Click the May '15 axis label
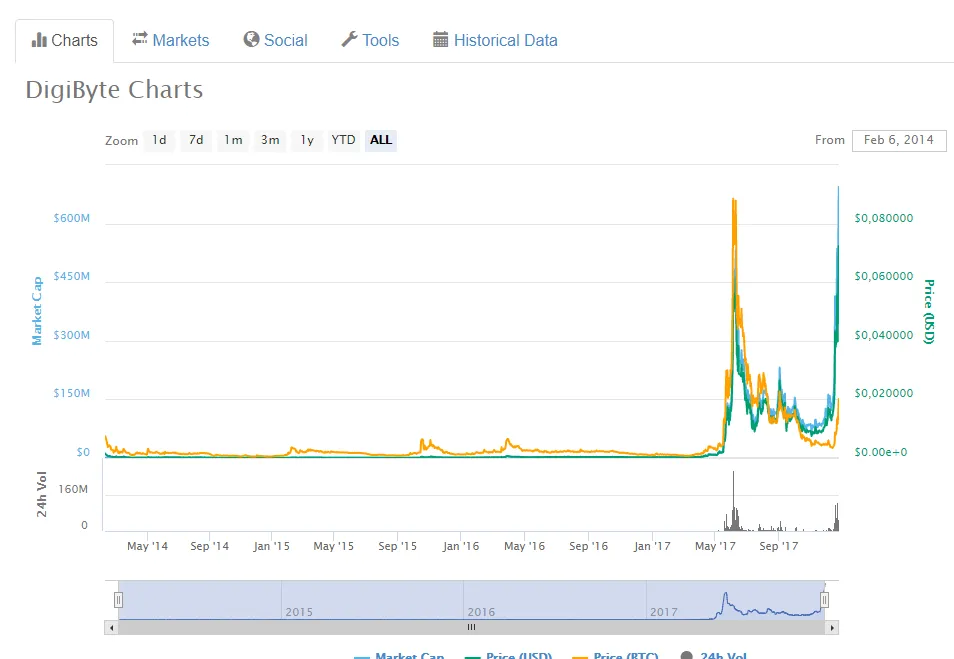Viewport: 954px width, 659px height. (x=333, y=546)
